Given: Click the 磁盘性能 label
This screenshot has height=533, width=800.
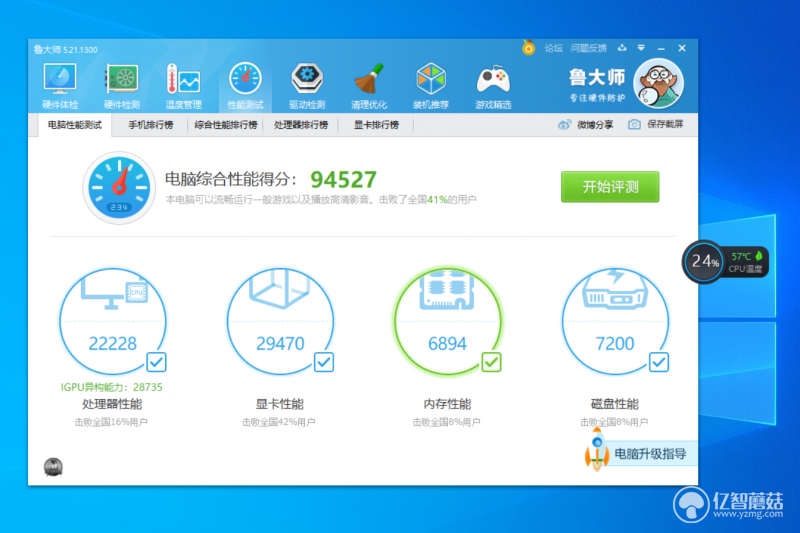Looking at the screenshot, I should [615, 404].
